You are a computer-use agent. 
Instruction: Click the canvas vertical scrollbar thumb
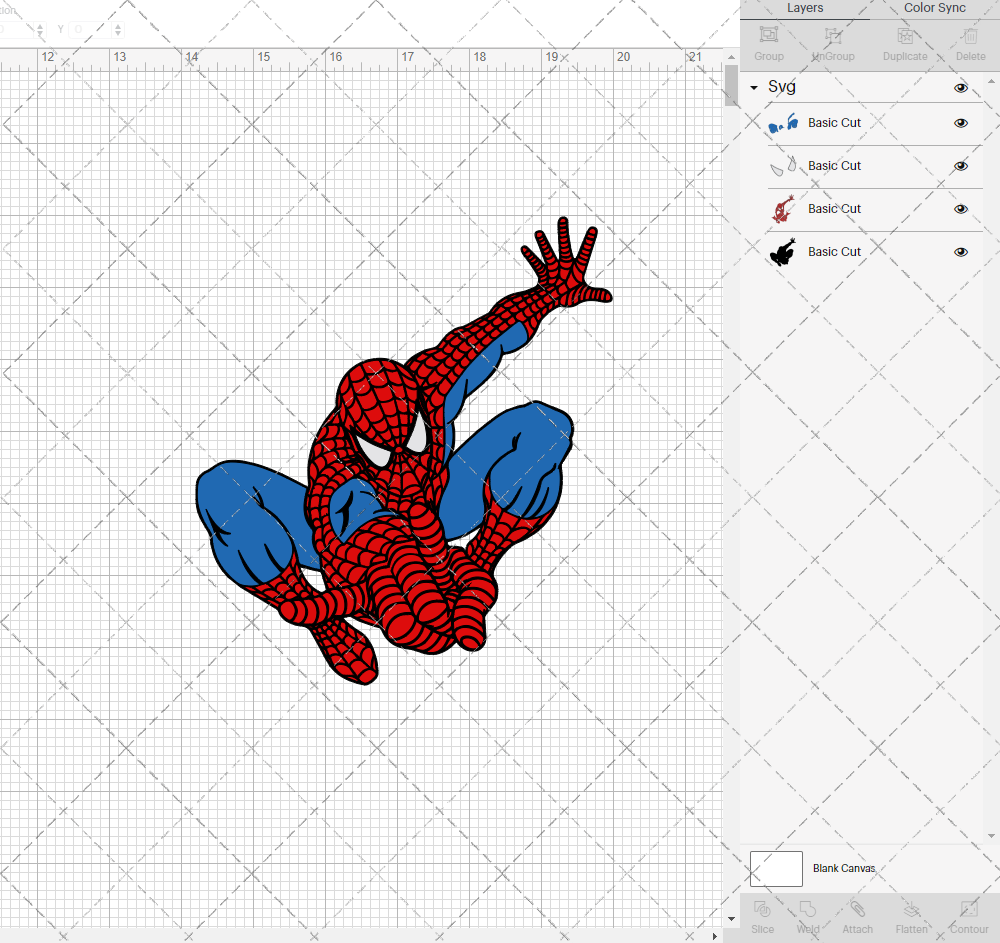pos(732,85)
